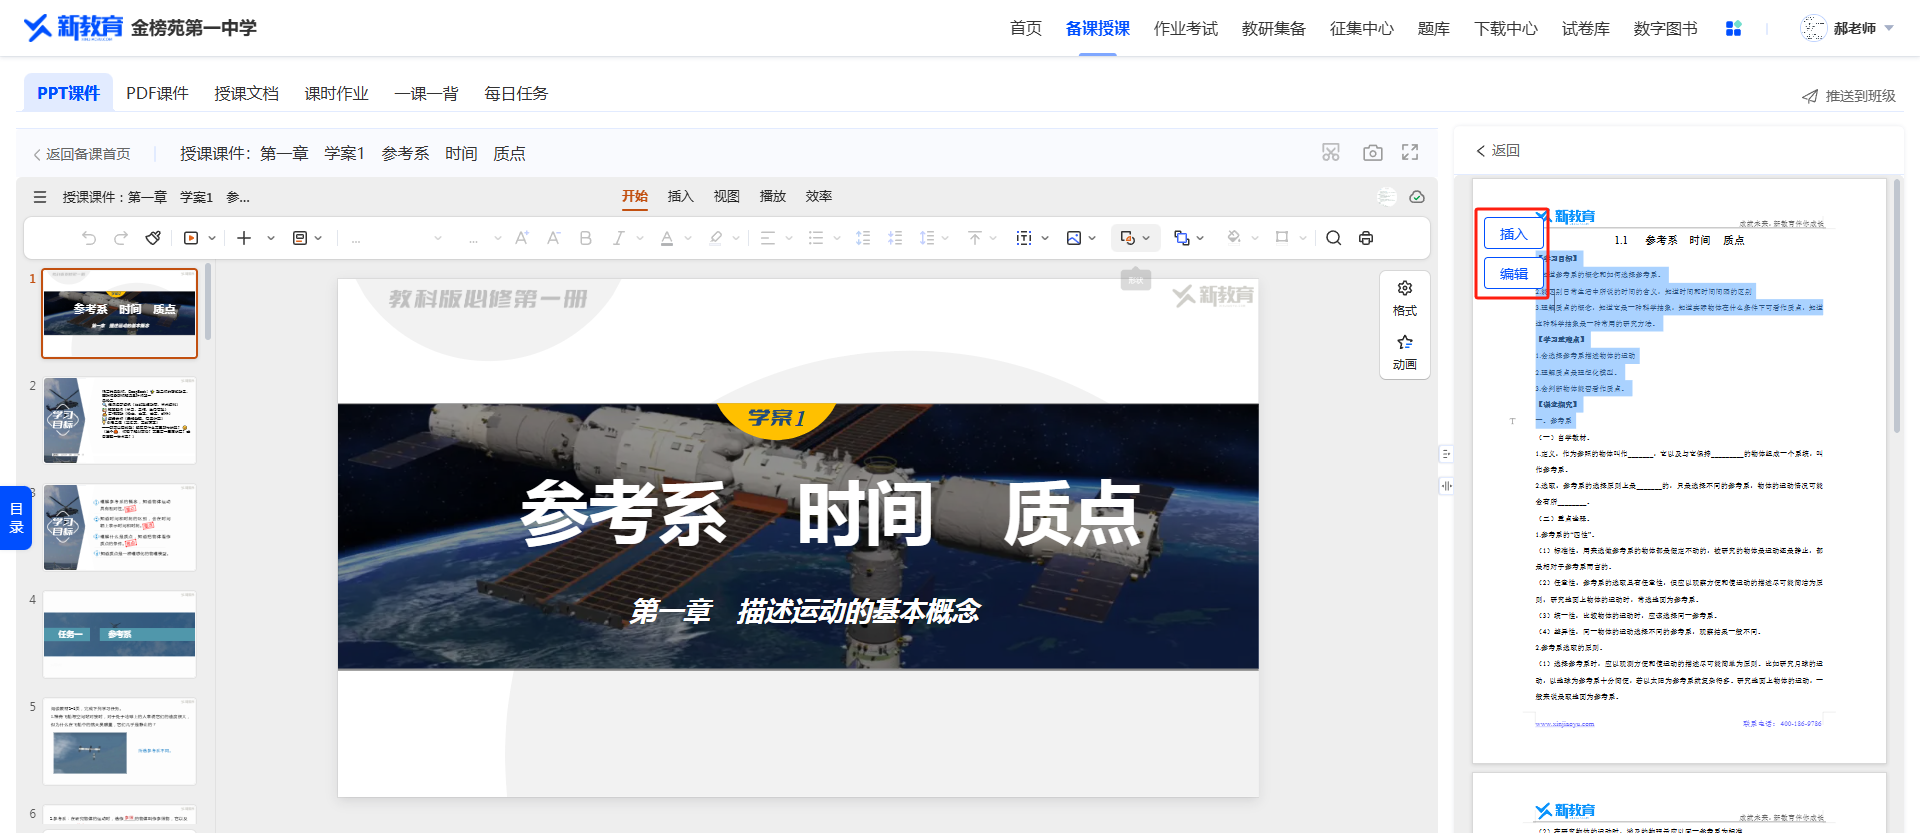The width and height of the screenshot is (1920, 833).
Task: Select the format painter brush icon
Action: [153, 238]
